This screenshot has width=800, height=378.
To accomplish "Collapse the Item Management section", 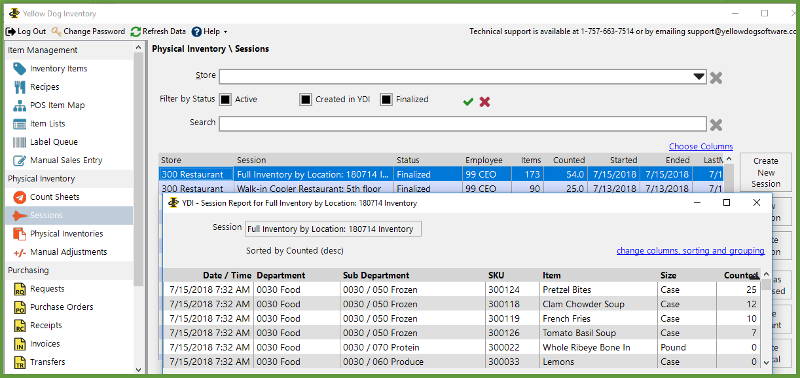I will 69,50.
